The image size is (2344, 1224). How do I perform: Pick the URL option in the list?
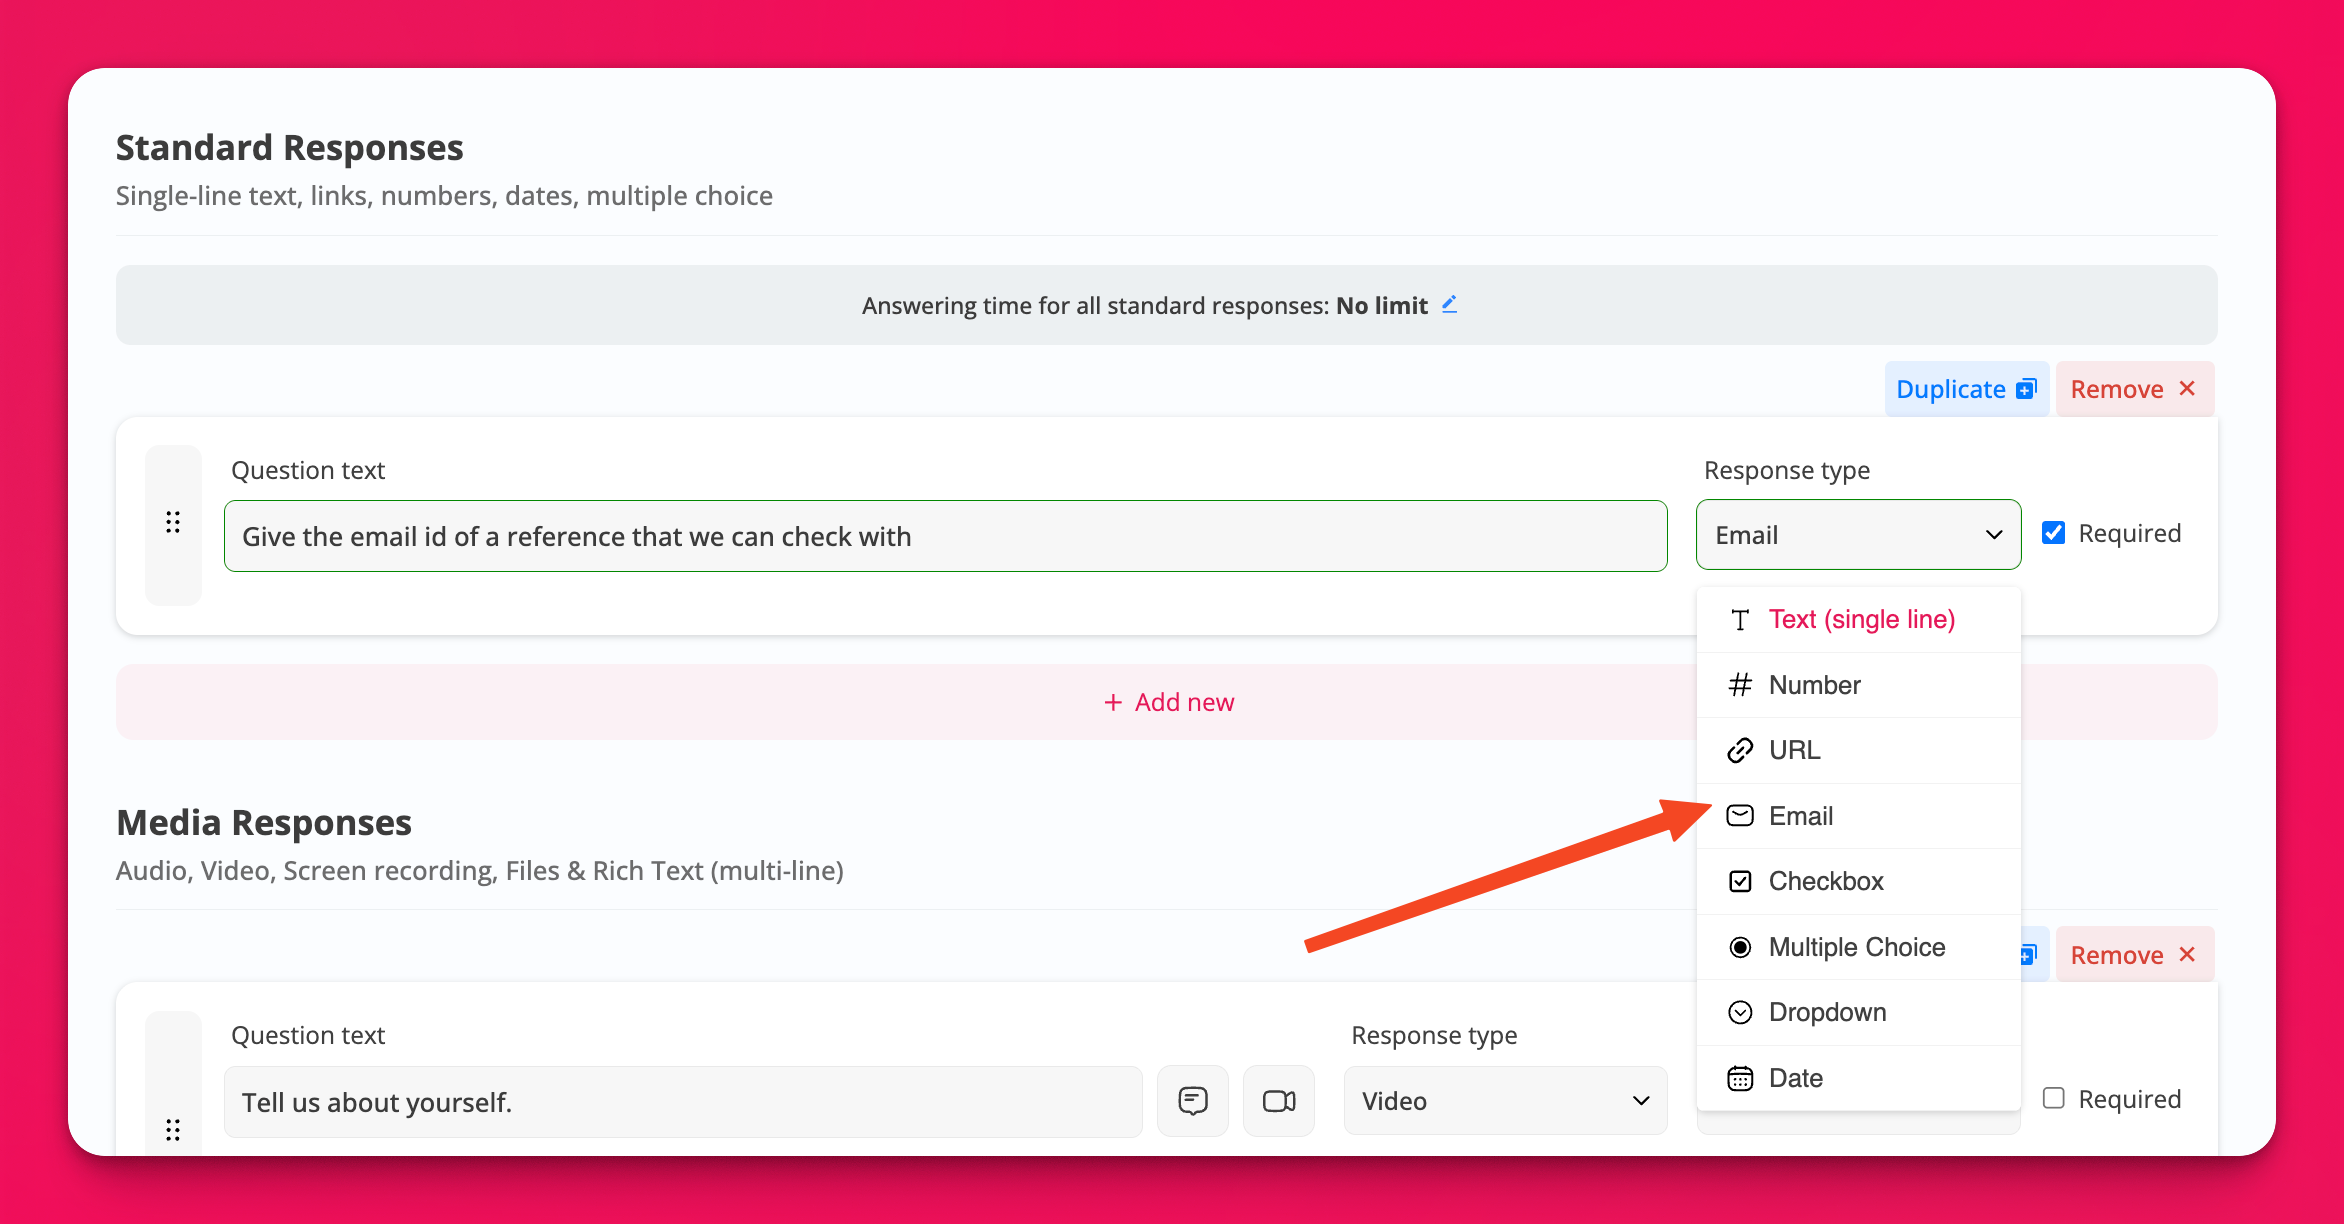[x=1794, y=750]
